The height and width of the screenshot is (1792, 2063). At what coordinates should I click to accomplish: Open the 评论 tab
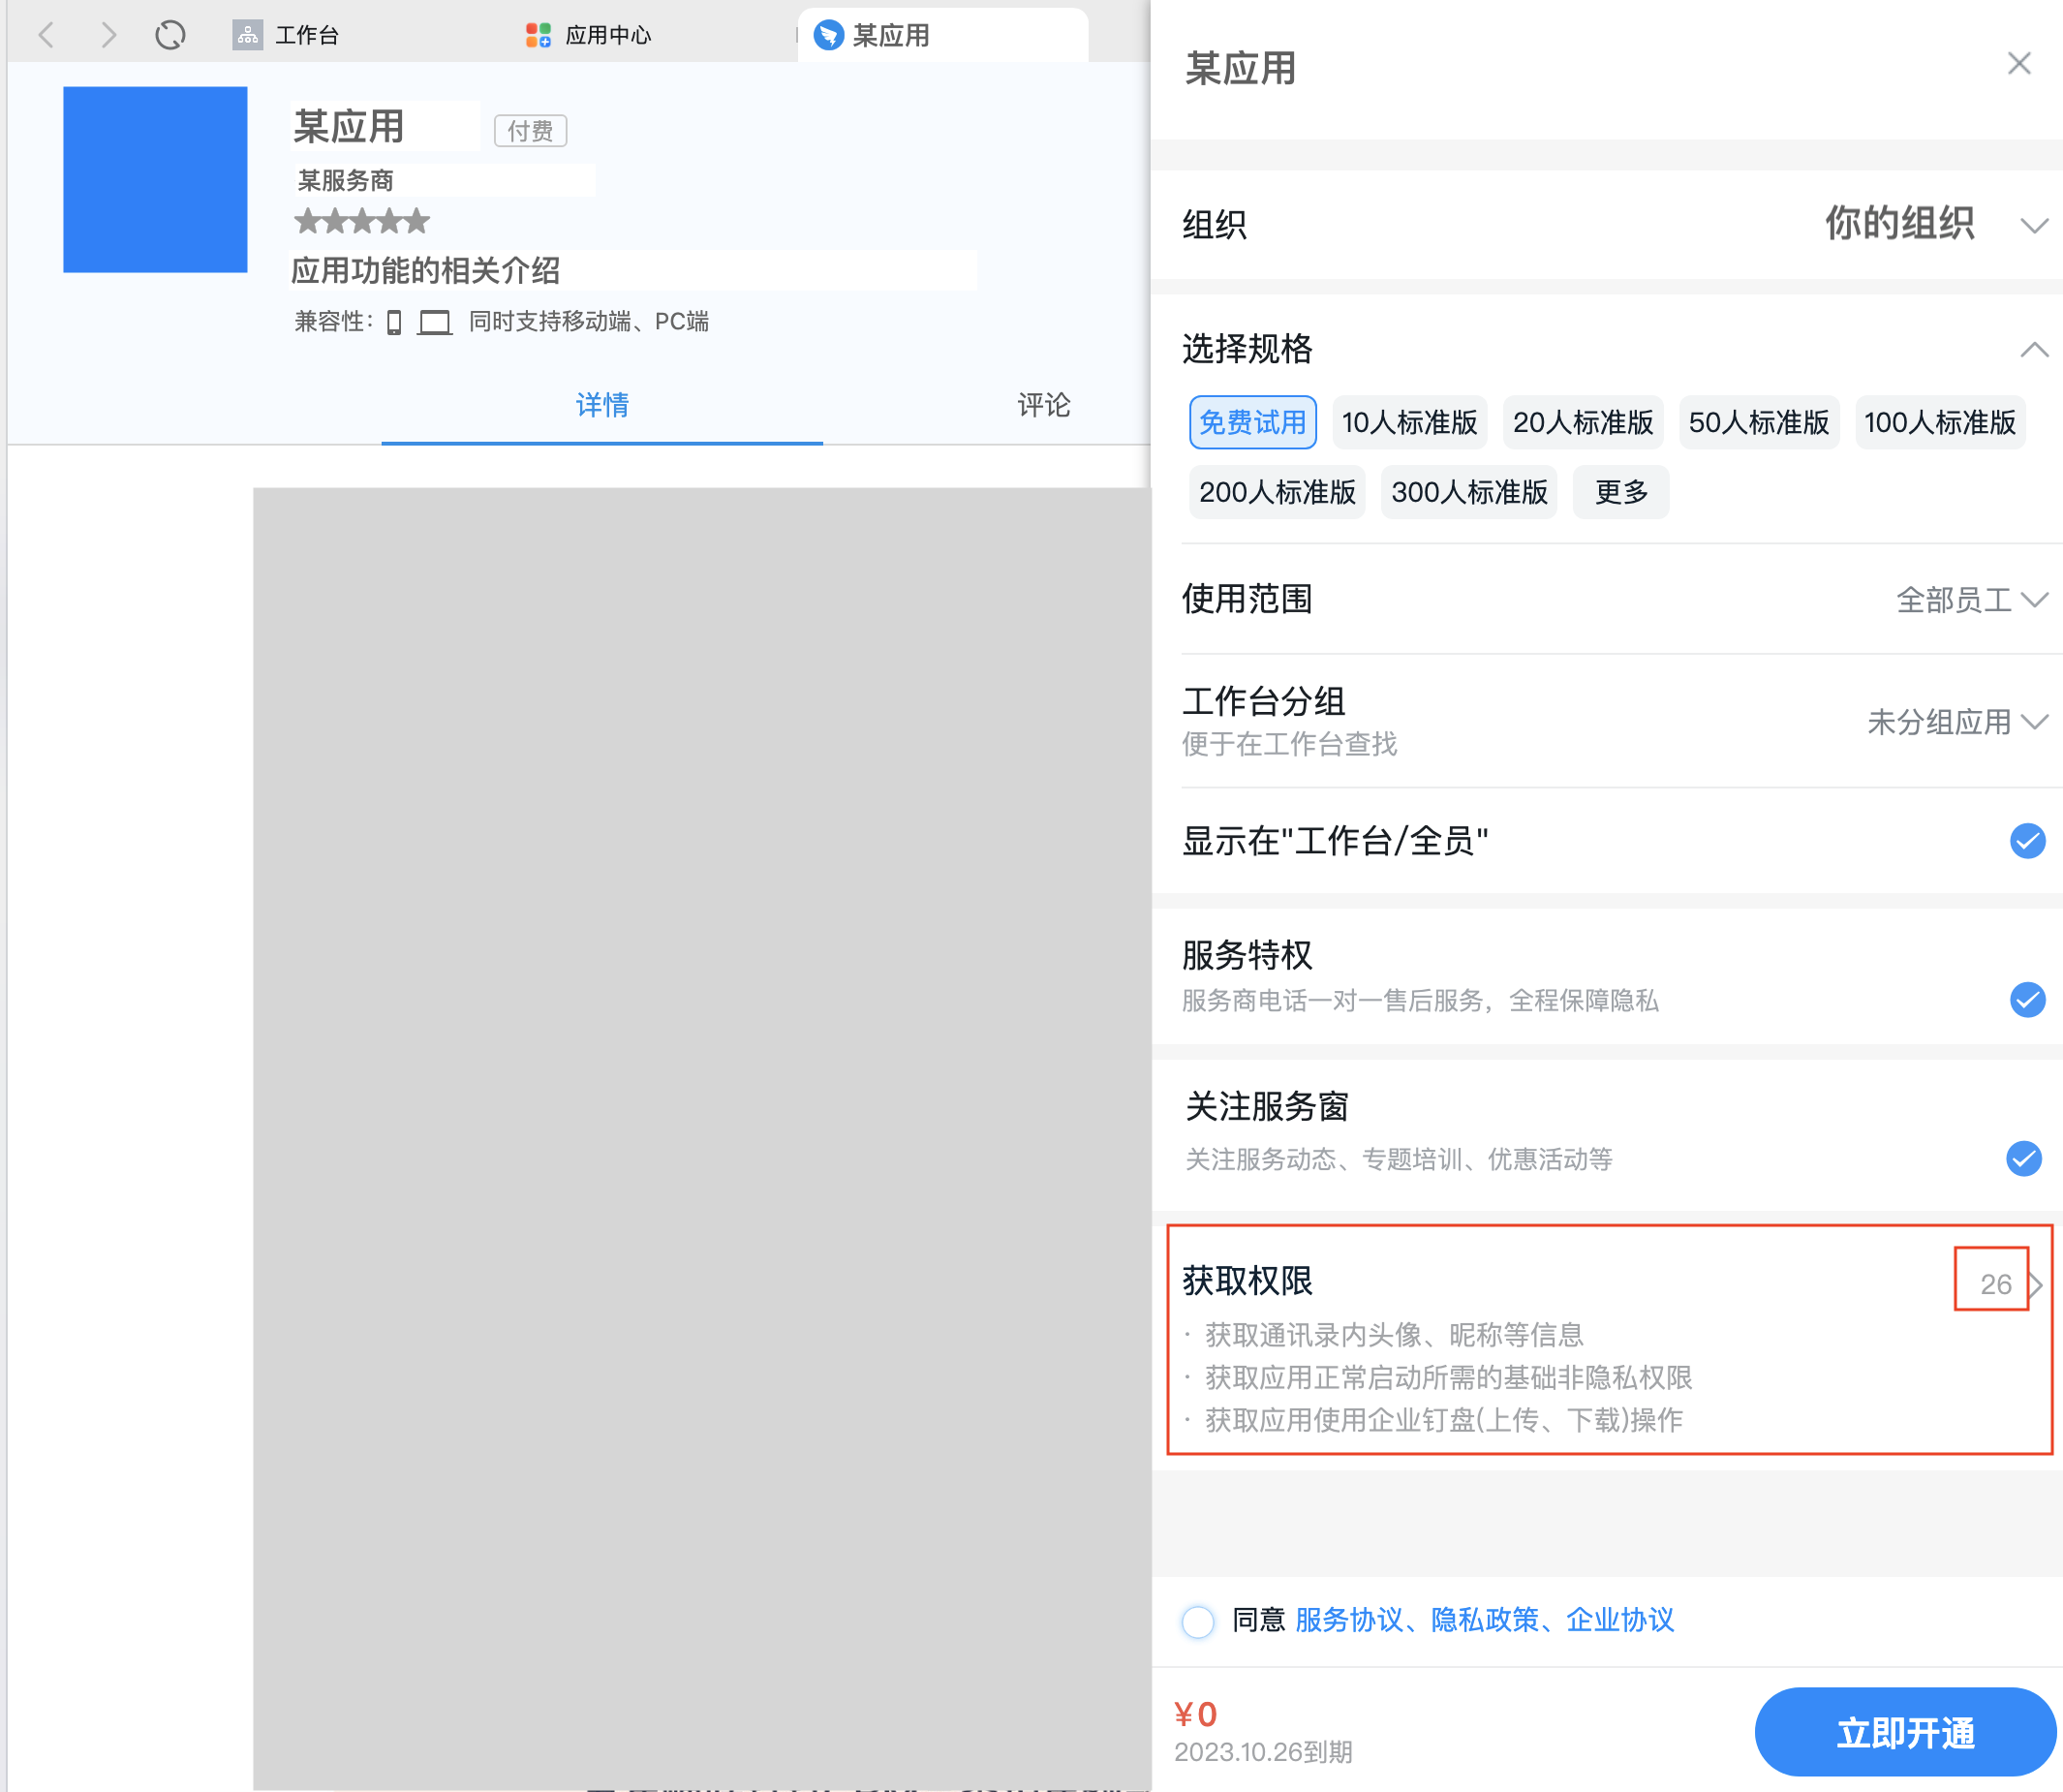pos(1044,405)
